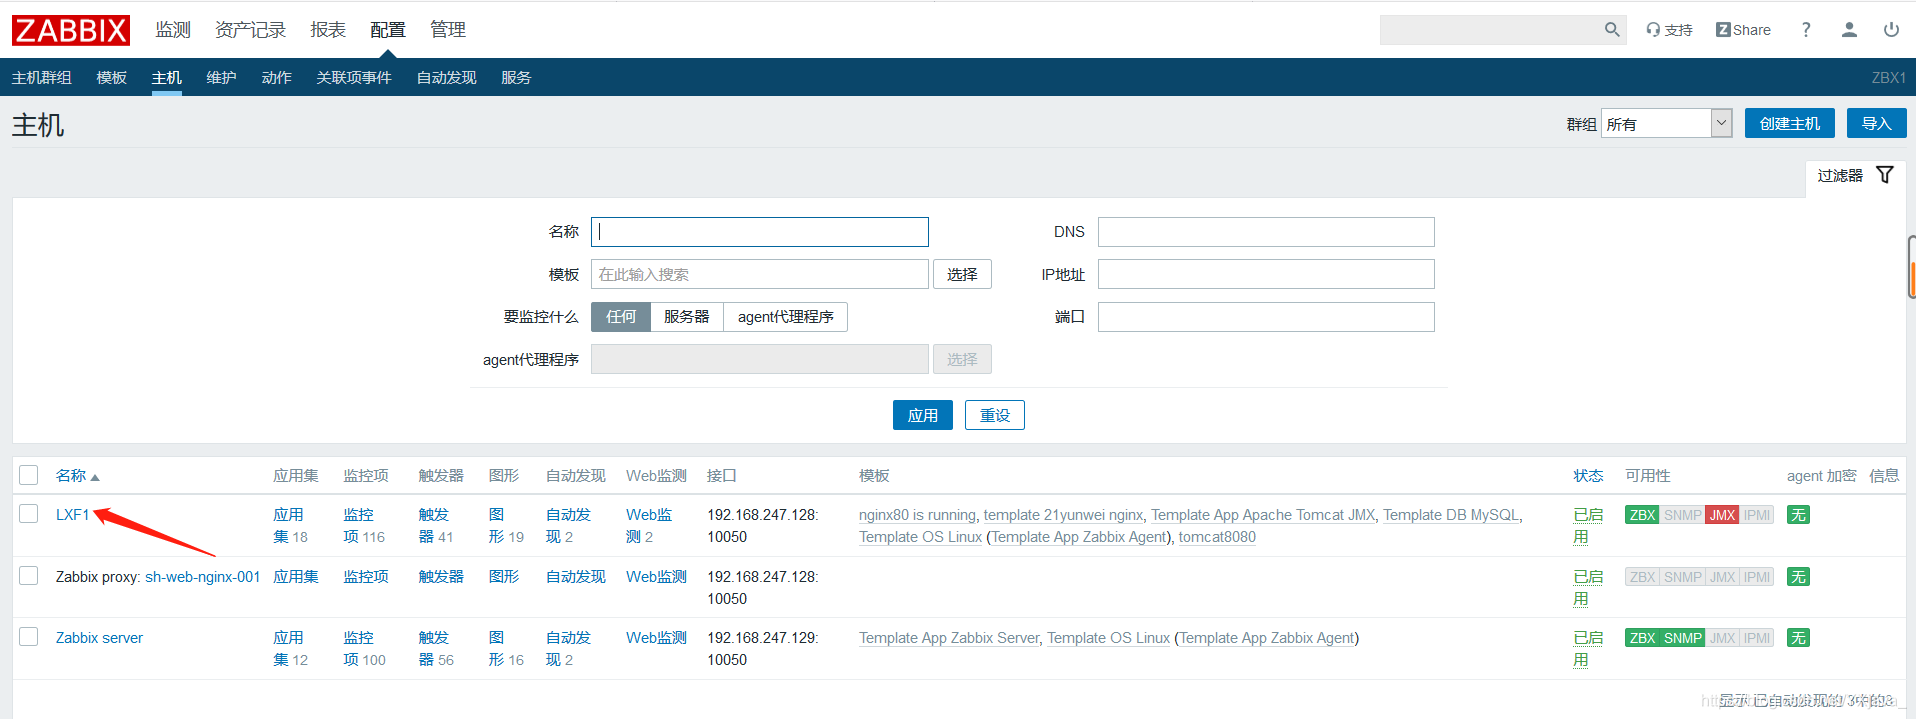1916x719 pixels.
Task: Focus the global search field
Action: [x=1490, y=30]
